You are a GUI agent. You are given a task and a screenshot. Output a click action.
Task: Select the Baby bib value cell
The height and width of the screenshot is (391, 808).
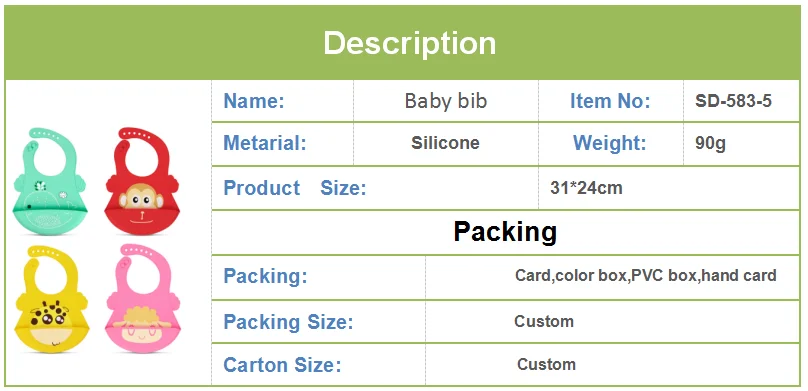tap(446, 101)
